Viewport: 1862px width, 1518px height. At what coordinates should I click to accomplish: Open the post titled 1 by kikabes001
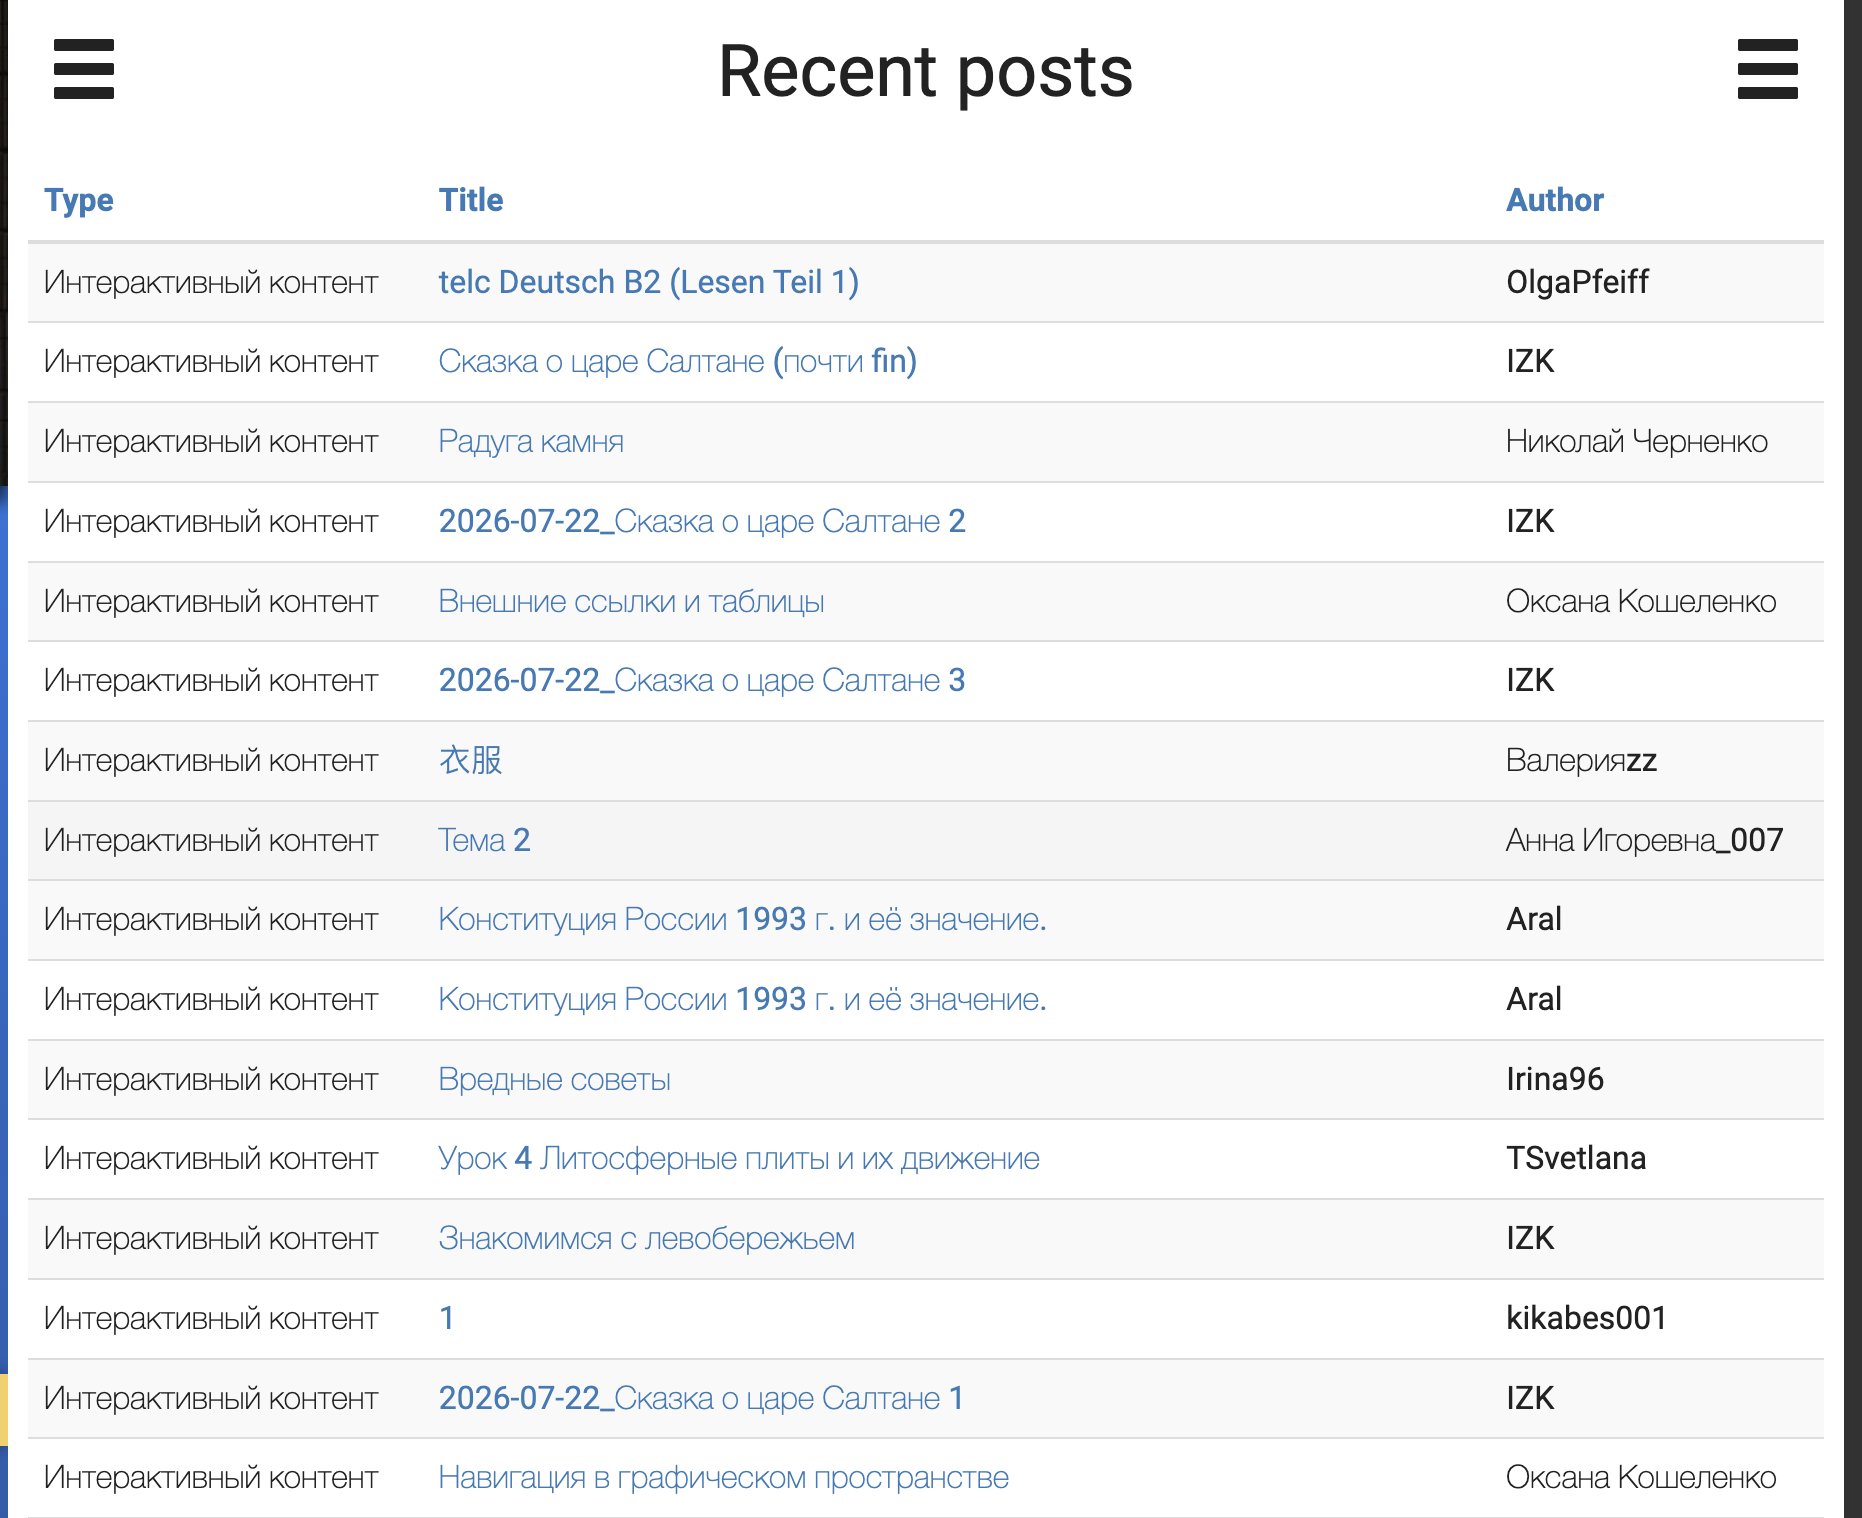click(447, 1318)
